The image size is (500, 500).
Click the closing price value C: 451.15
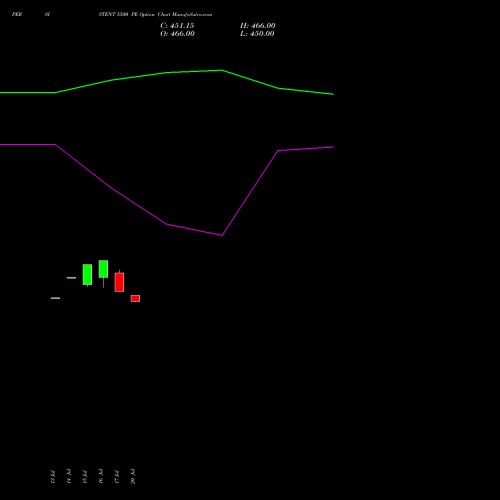pos(177,26)
